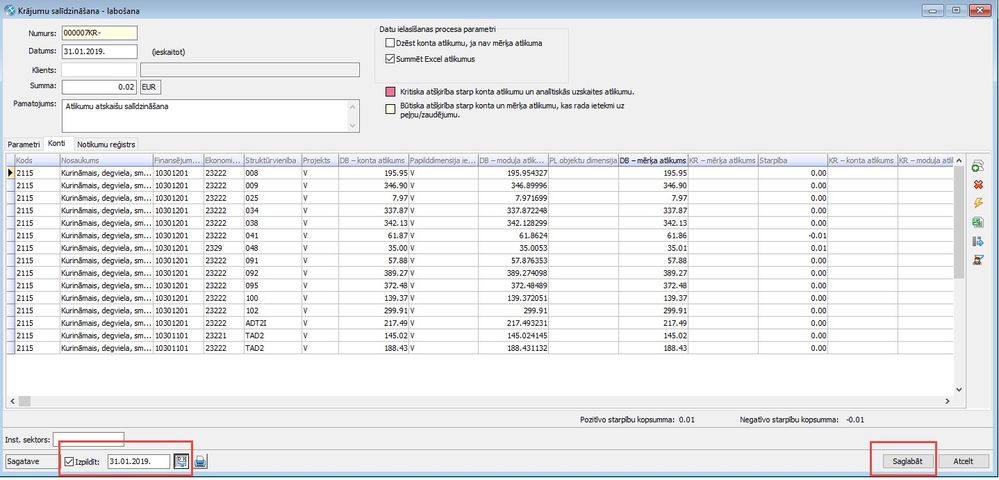The image size is (999, 480).
Task: Click DB moduļa cell 372.48489
Action: [x=512, y=286]
